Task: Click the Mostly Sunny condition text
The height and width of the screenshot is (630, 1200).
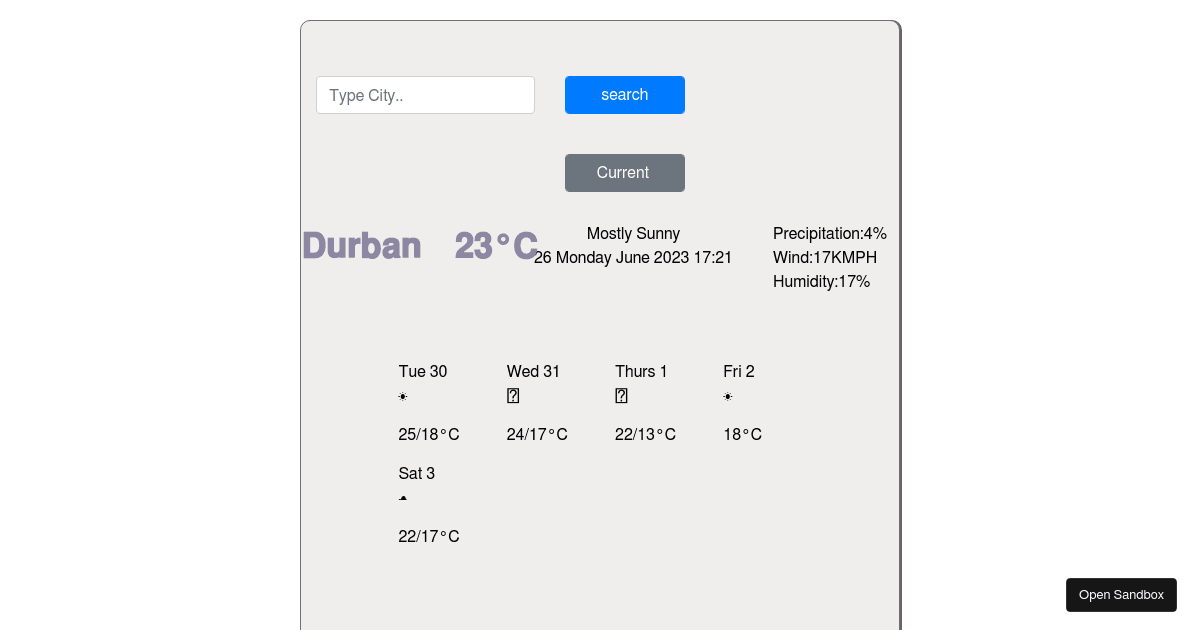Action: [633, 233]
